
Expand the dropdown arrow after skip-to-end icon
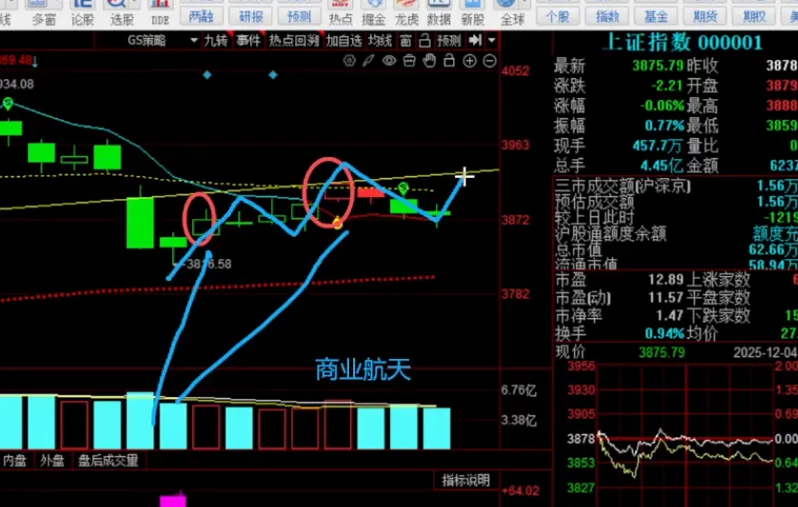(492, 40)
